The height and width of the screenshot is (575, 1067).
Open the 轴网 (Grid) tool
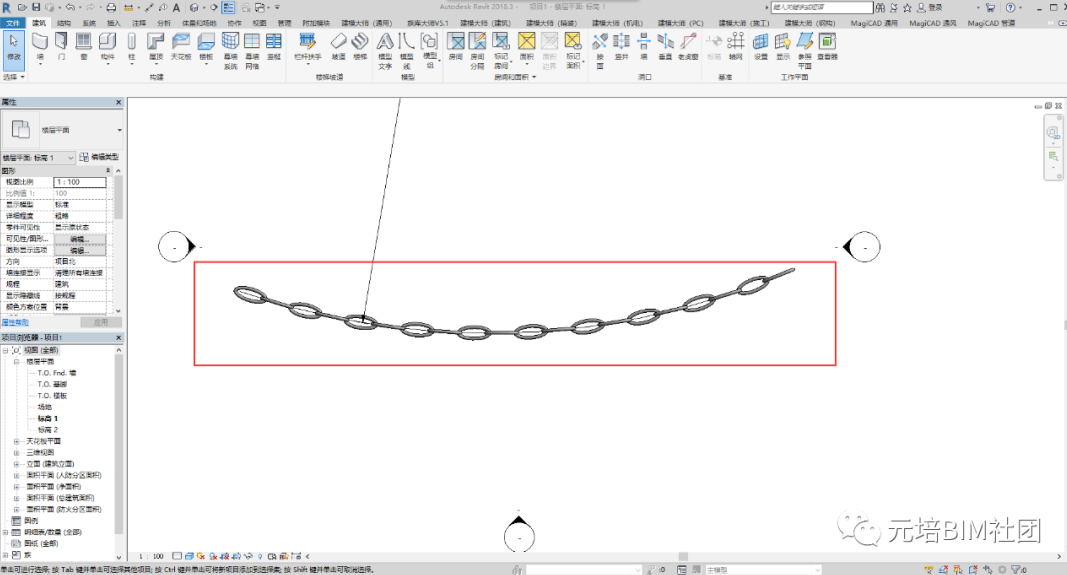pos(736,47)
